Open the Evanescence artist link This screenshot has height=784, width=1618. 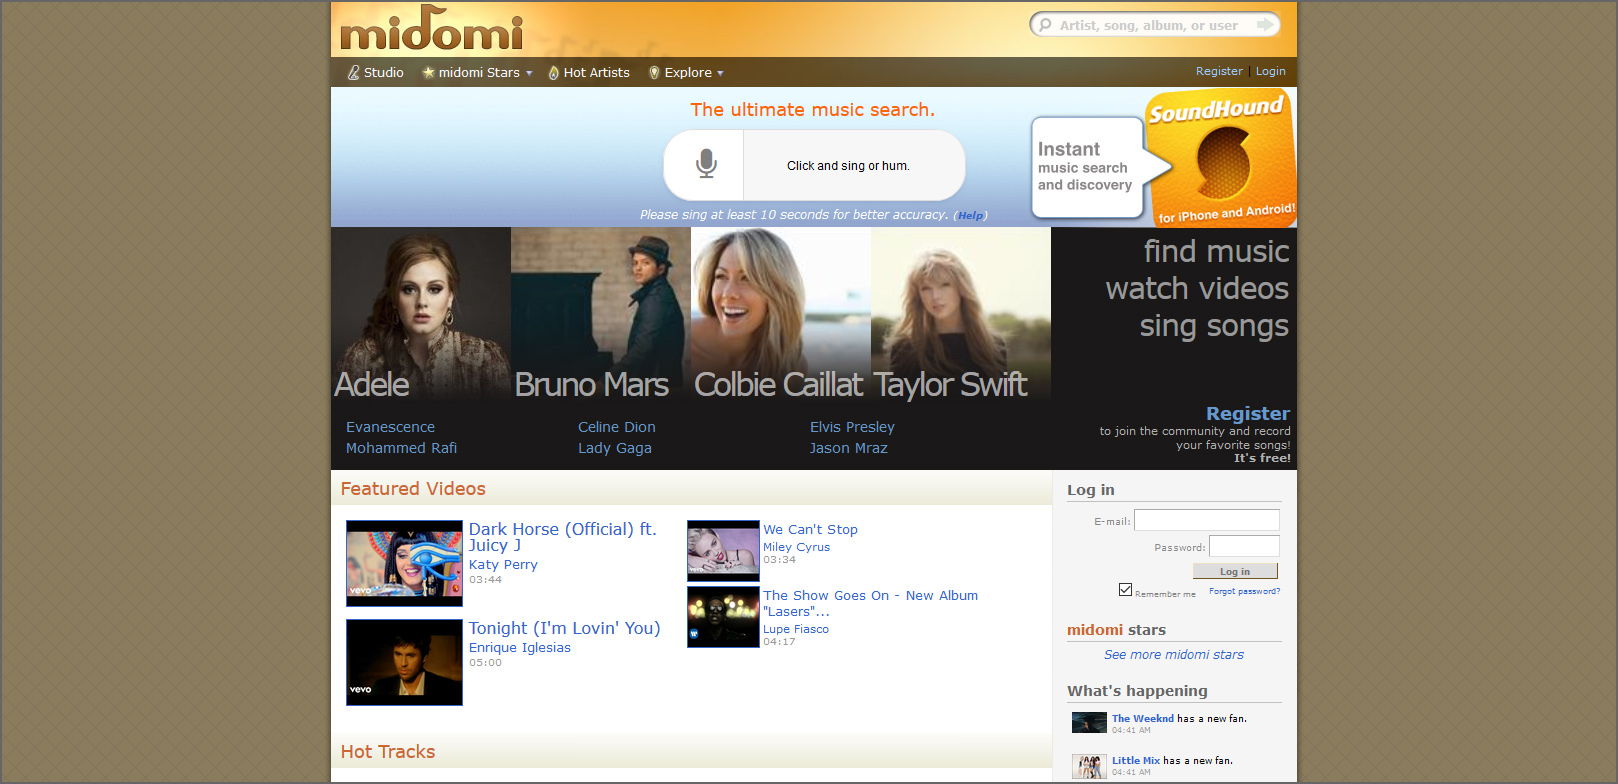click(x=390, y=427)
